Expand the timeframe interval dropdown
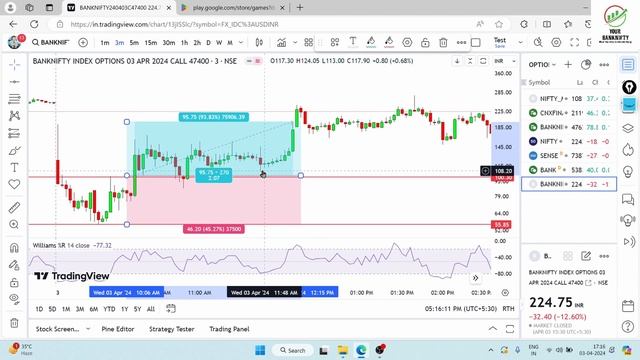Image resolution: width=640 pixels, height=360 pixels. (241, 42)
